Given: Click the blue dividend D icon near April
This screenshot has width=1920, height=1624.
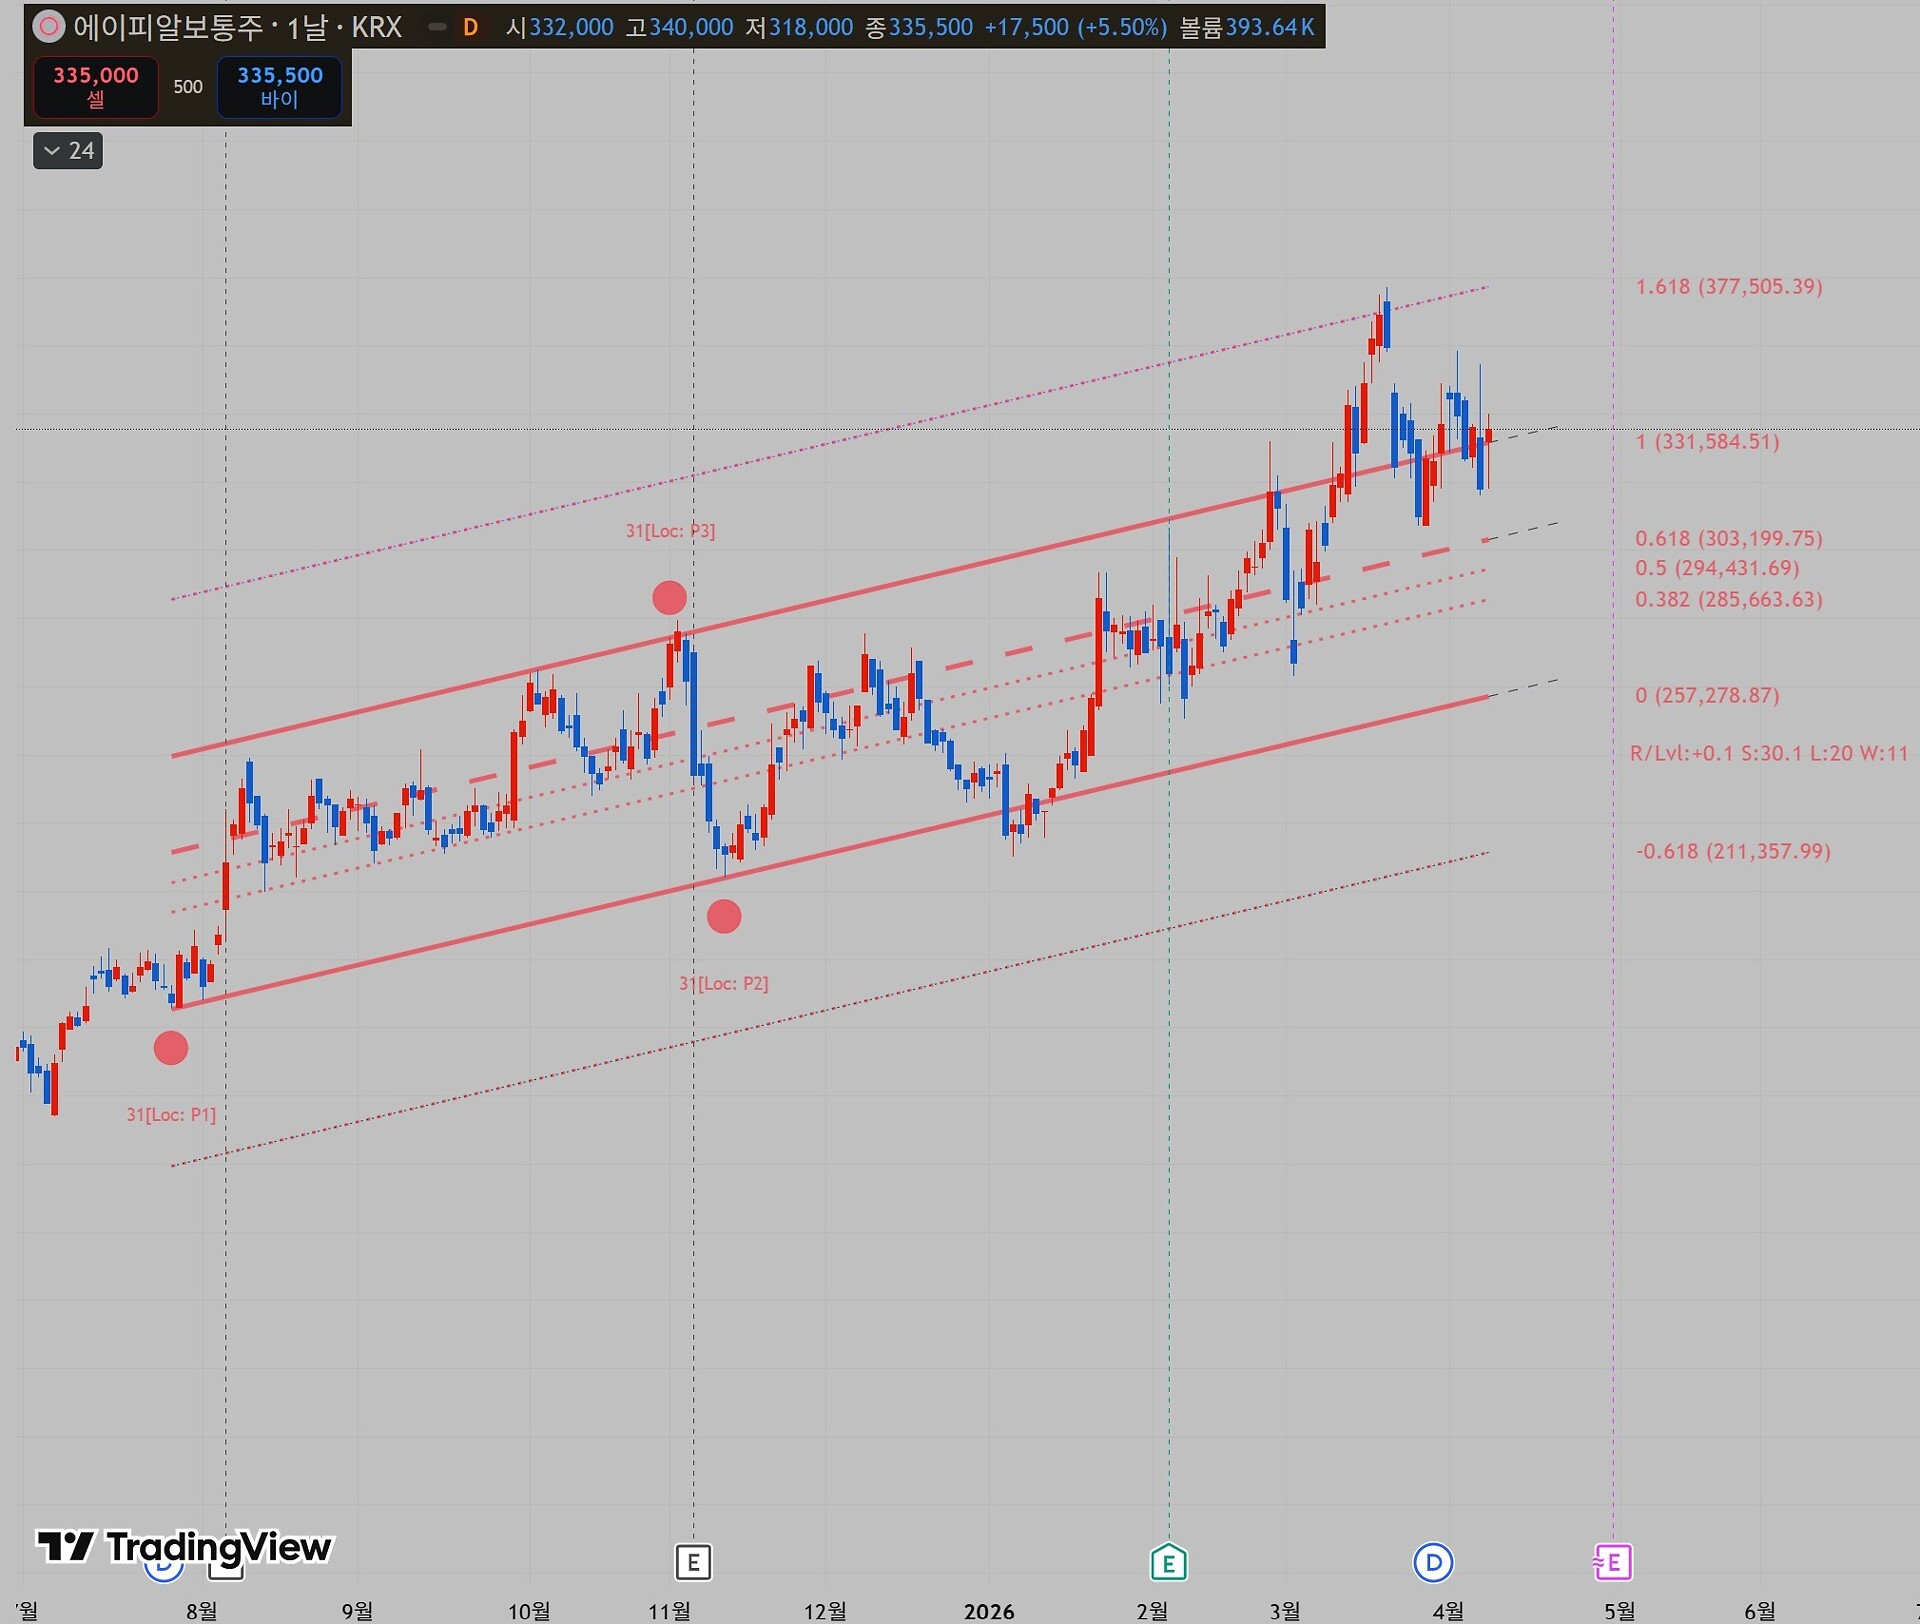Looking at the screenshot, I should click(1433, 1562).
